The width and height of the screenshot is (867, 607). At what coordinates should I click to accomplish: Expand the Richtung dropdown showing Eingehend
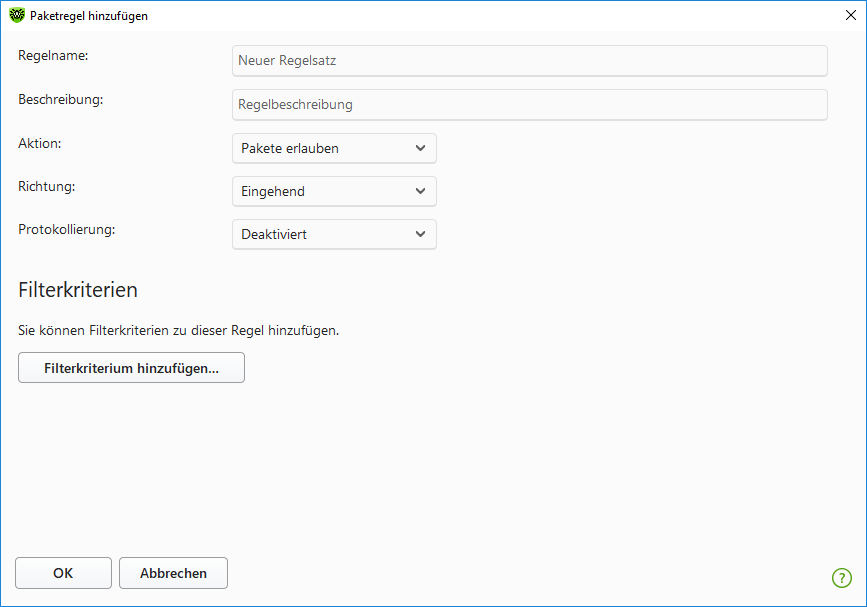click(333, 191)
